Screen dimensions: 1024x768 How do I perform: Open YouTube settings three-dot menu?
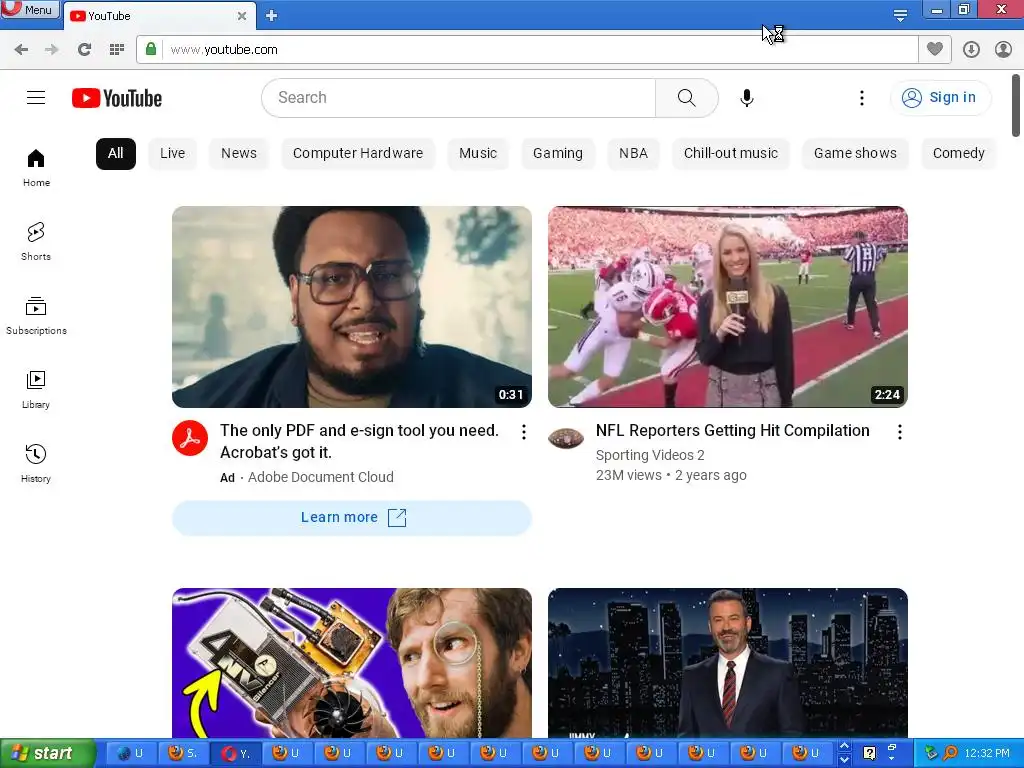coord(861,98)
